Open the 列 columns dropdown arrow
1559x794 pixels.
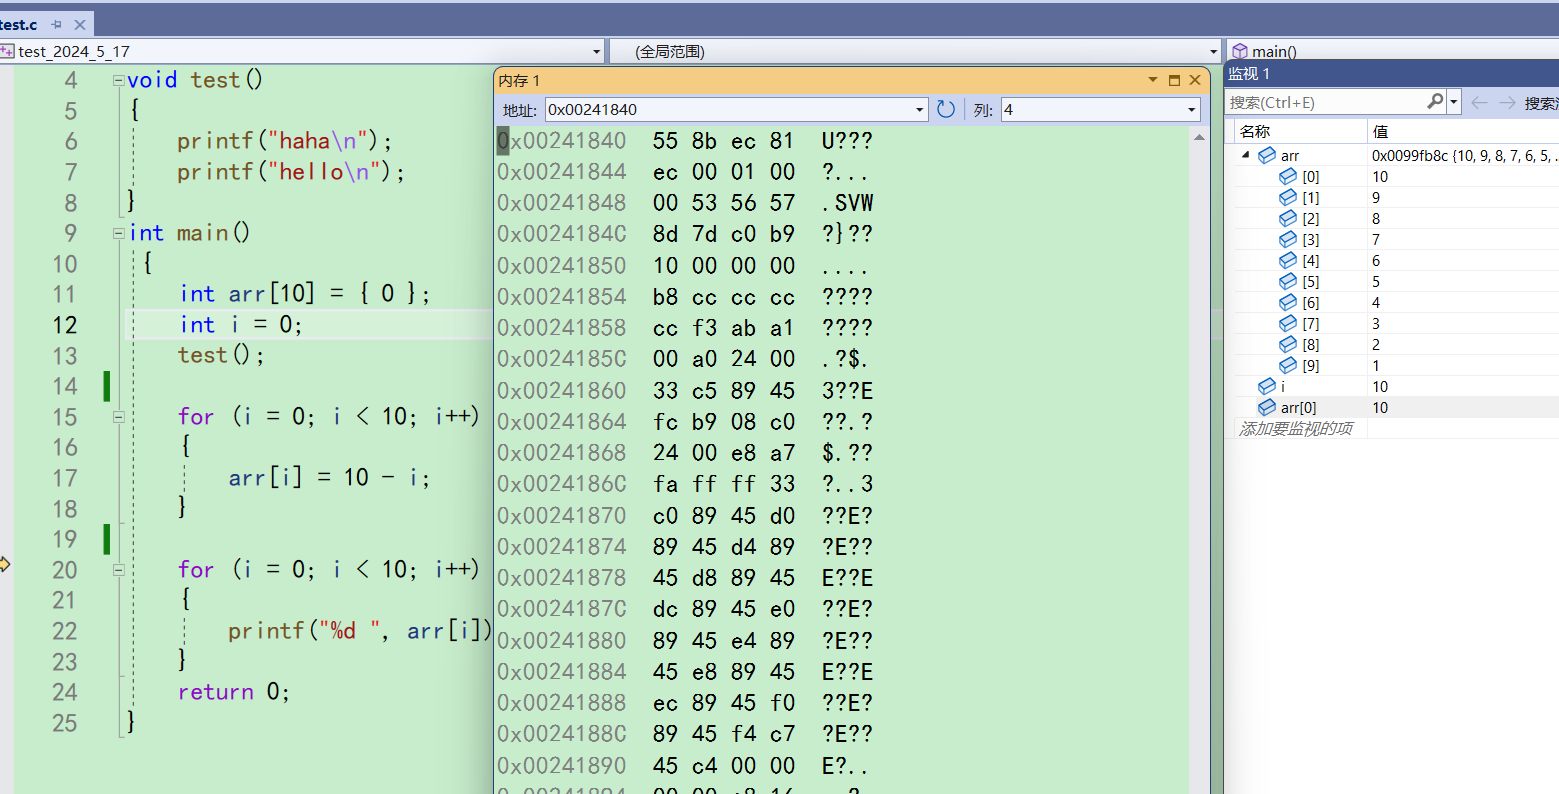[x=1192, y=110]
